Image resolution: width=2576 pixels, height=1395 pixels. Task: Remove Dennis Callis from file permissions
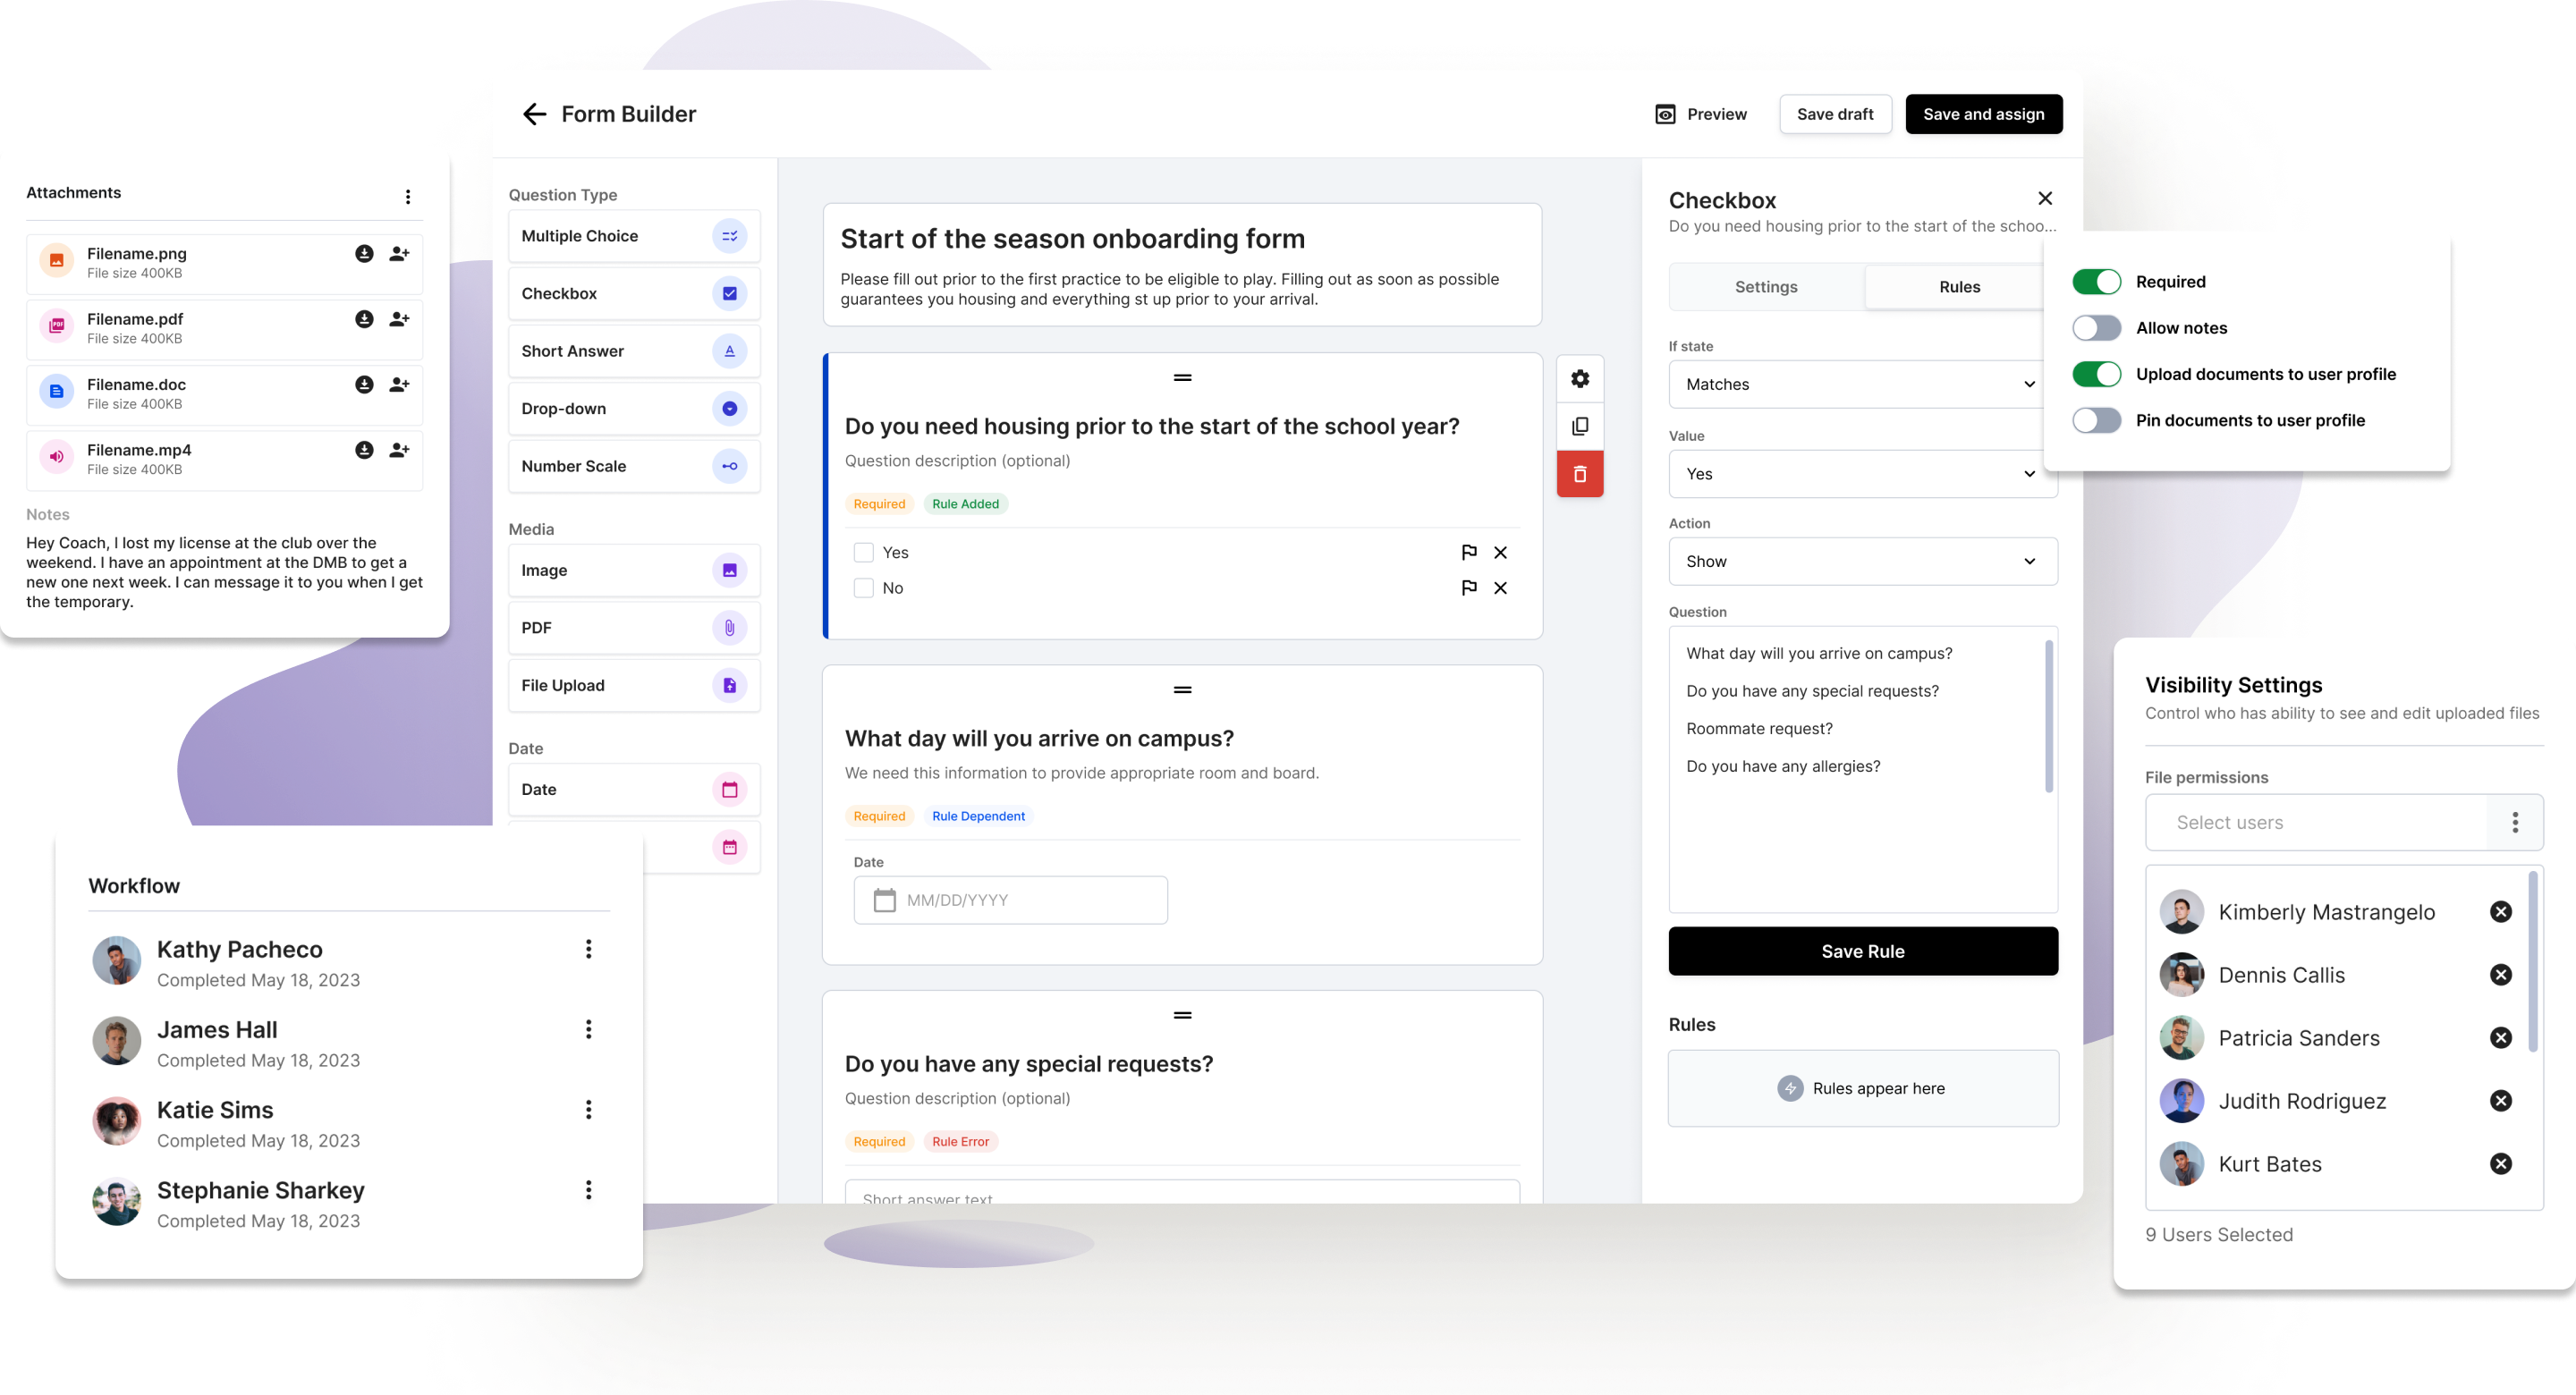click(2500, 975)
